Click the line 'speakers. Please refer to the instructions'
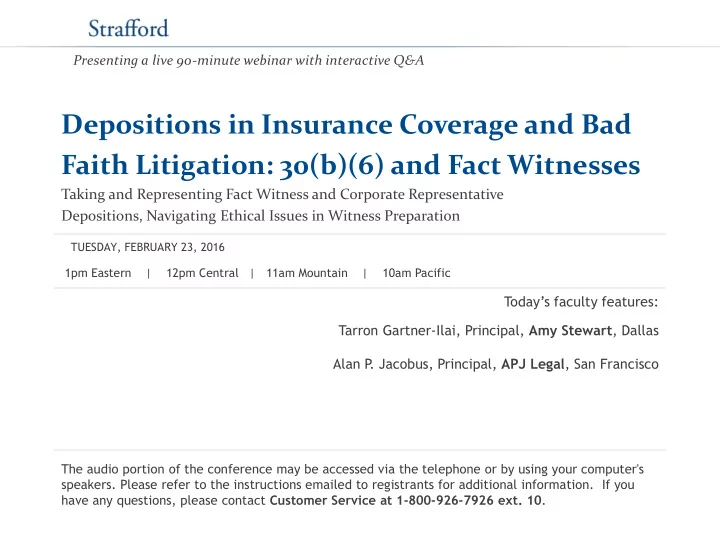This screenshot has height=540, width=720. 348,485
